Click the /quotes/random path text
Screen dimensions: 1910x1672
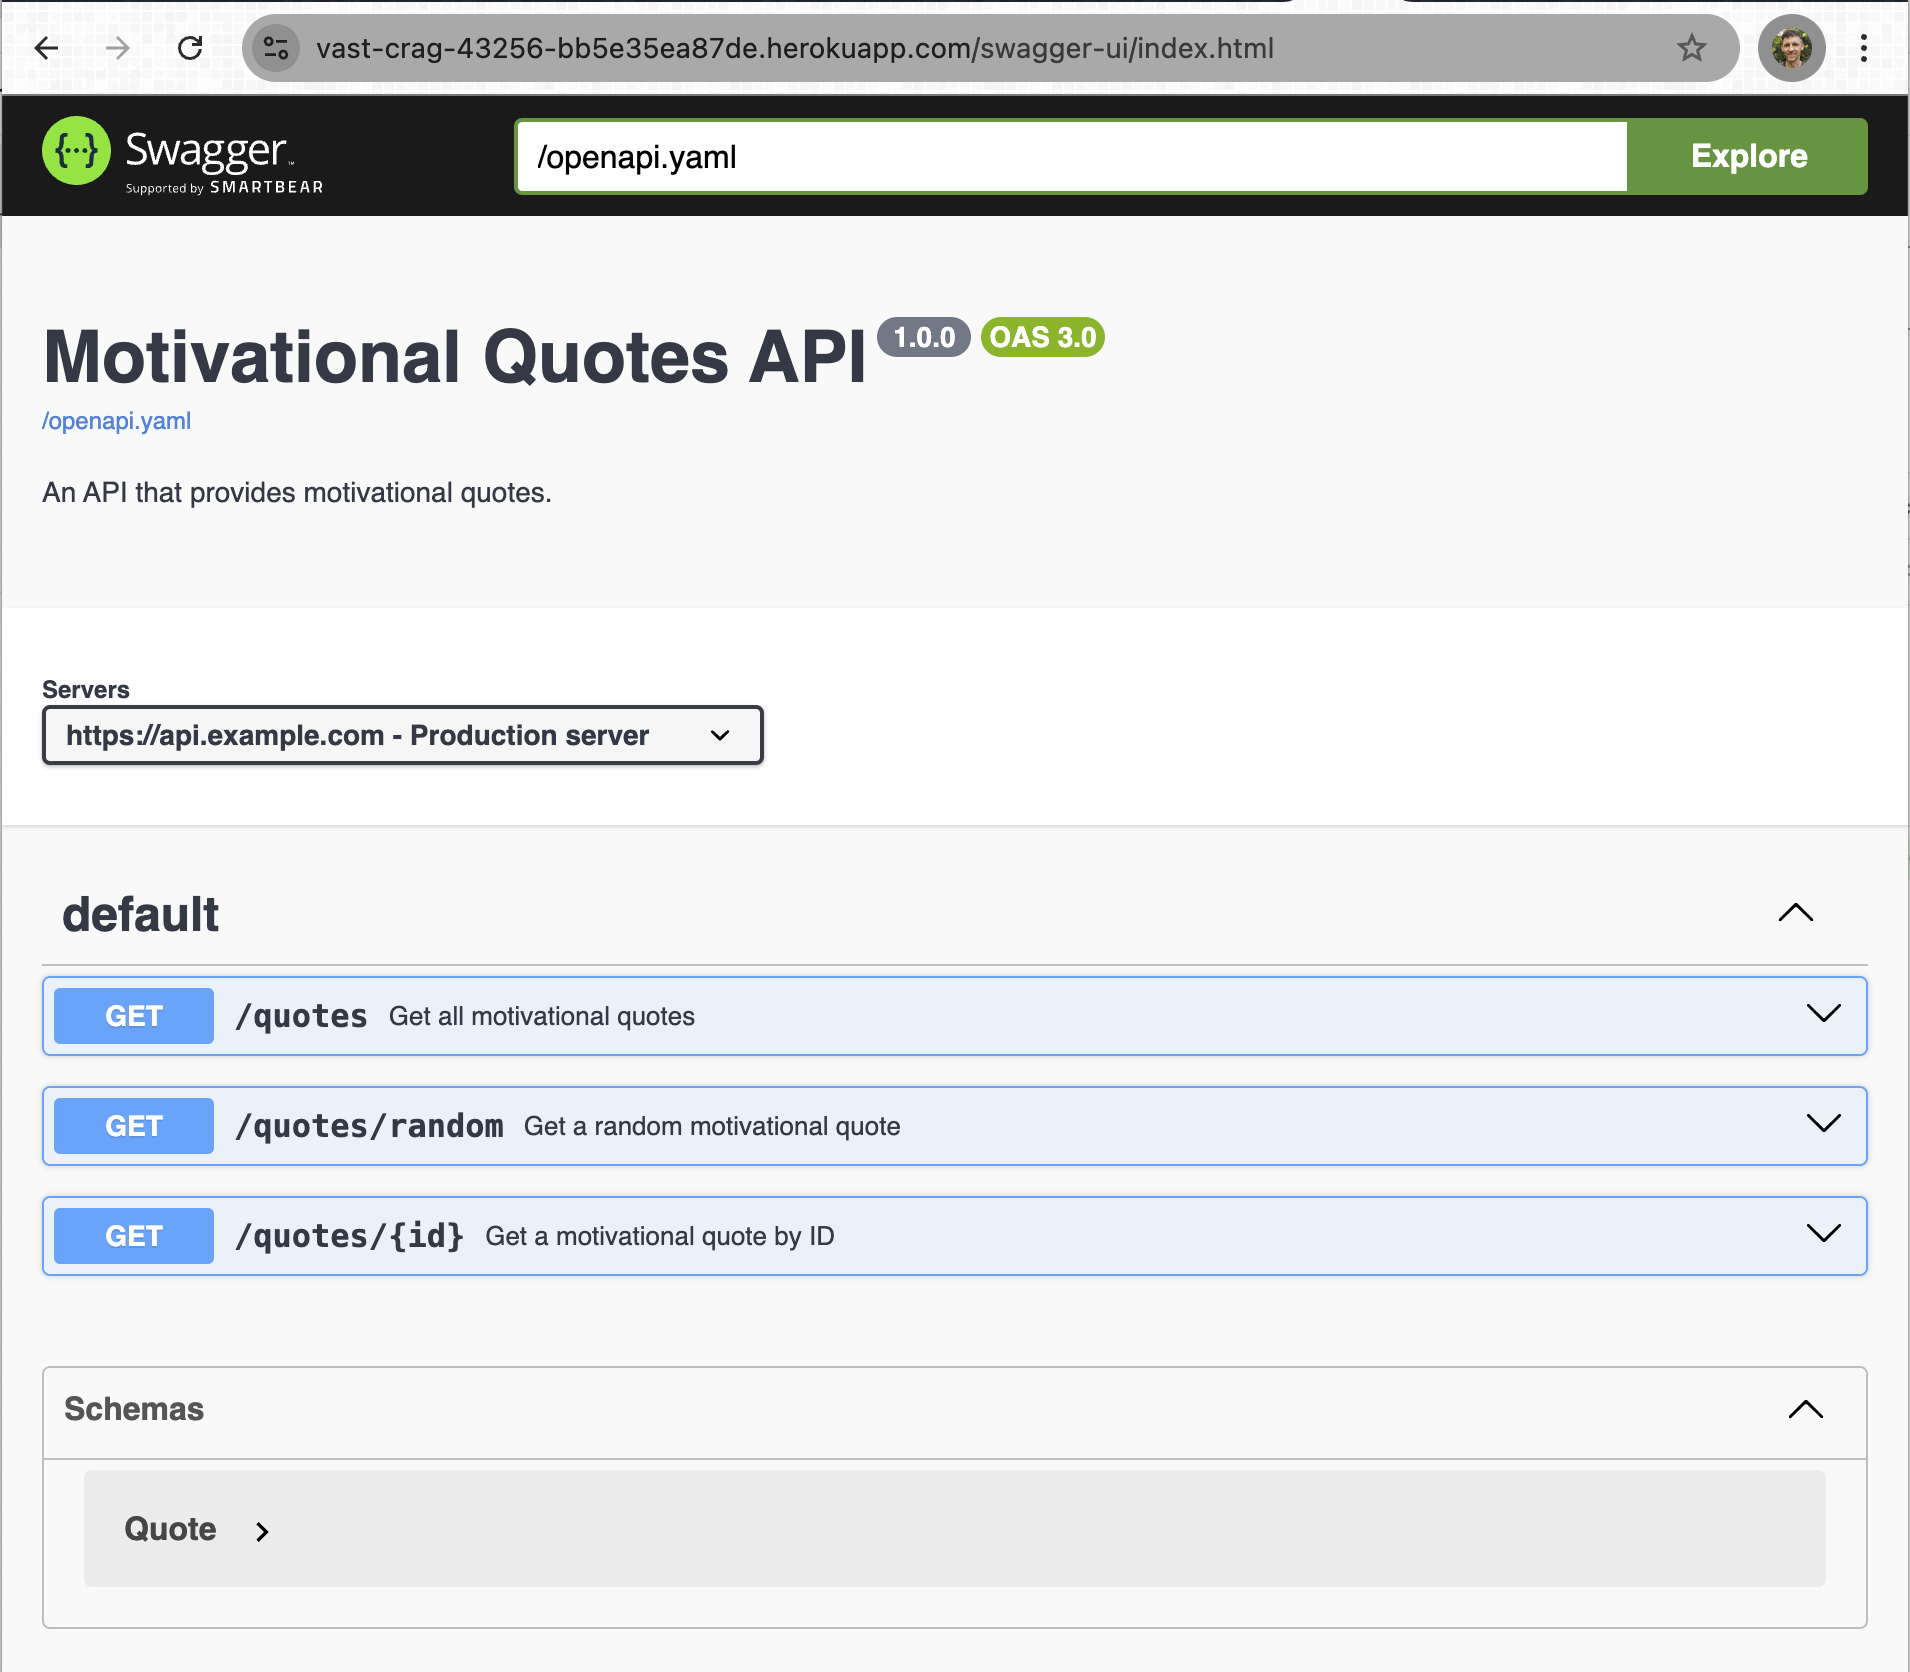pos(369,1126)
